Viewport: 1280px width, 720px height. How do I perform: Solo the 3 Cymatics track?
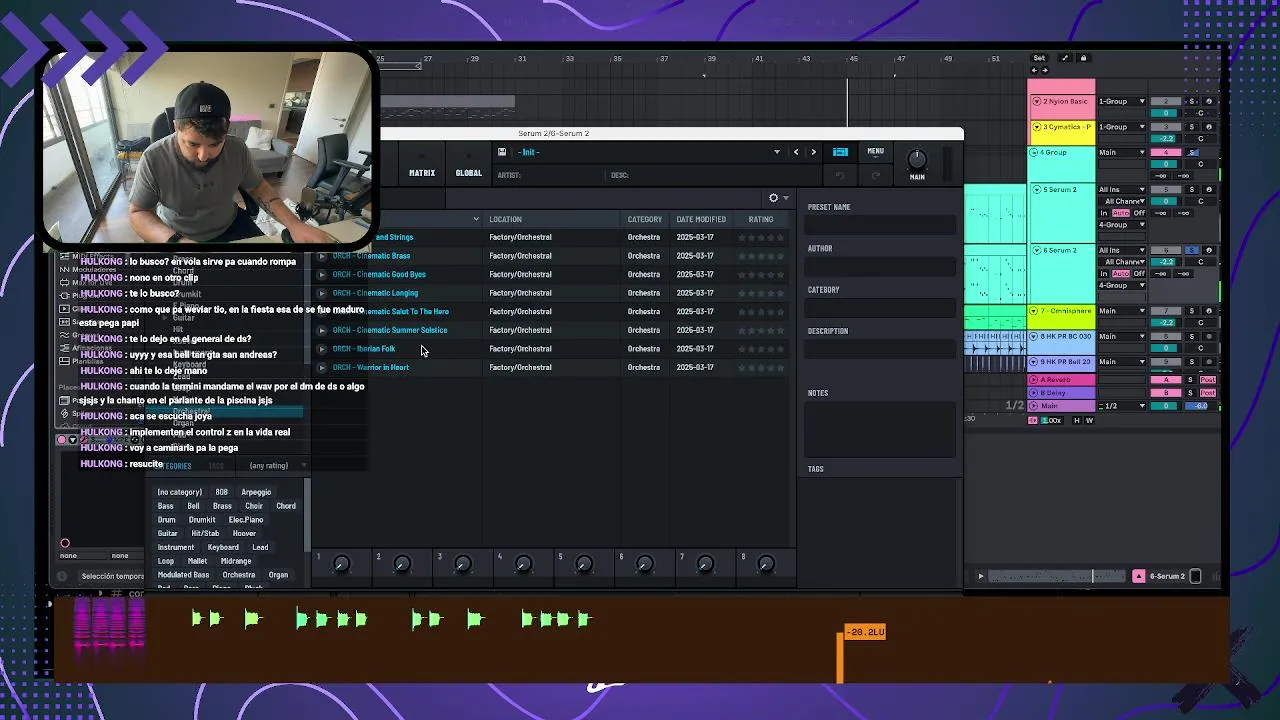(x=1192, y=127)
